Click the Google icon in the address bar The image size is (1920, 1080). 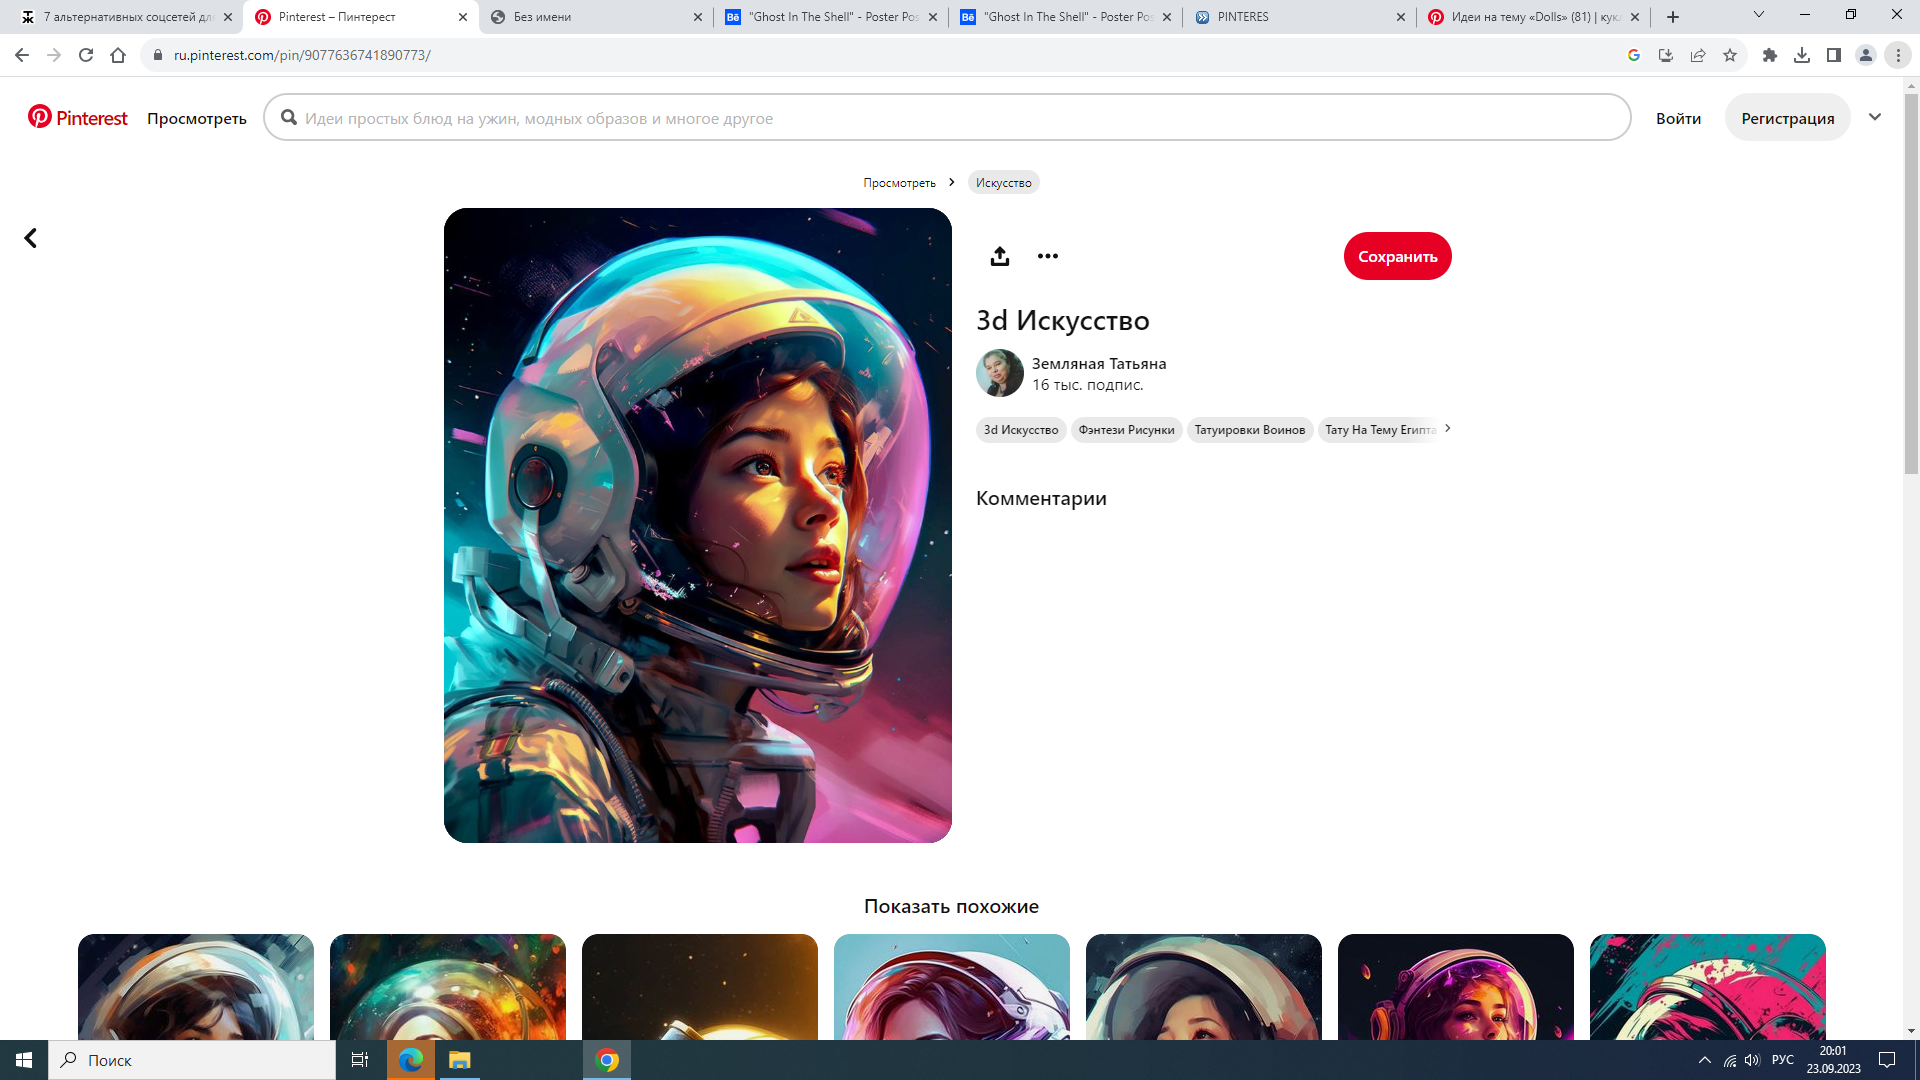tap(1634, 55)
